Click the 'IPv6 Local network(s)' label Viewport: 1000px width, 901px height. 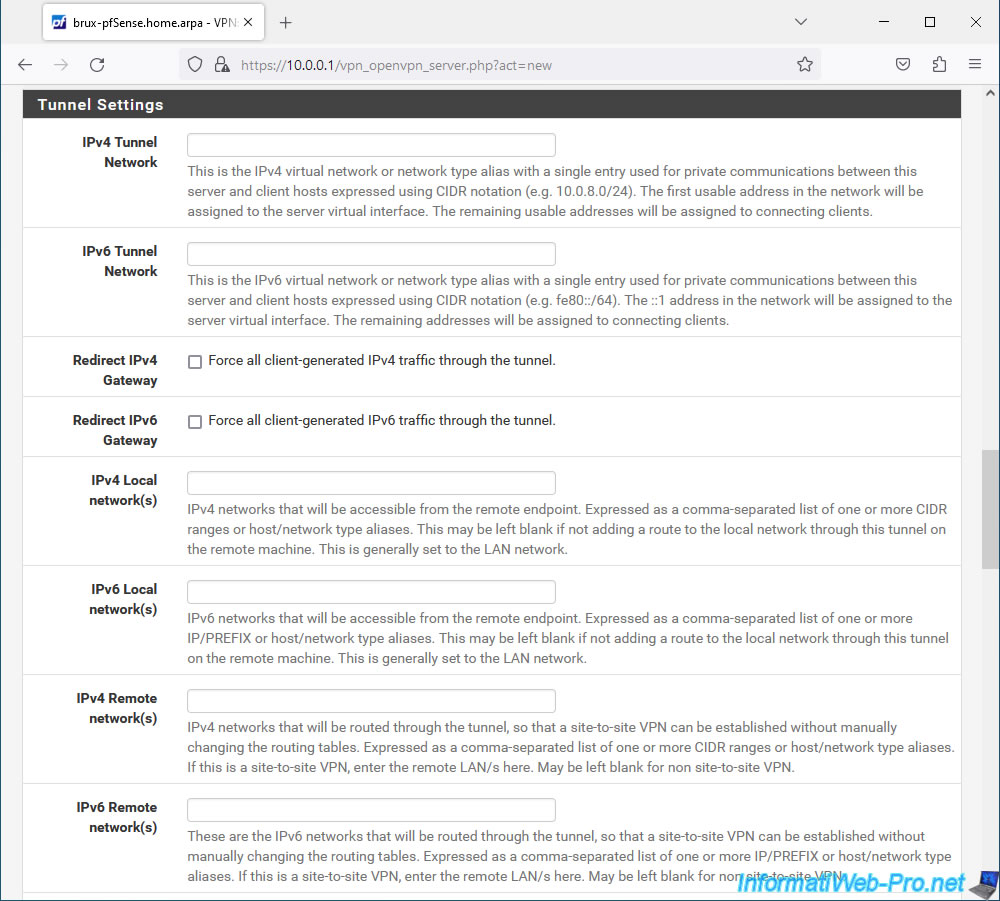coord(123,599)
